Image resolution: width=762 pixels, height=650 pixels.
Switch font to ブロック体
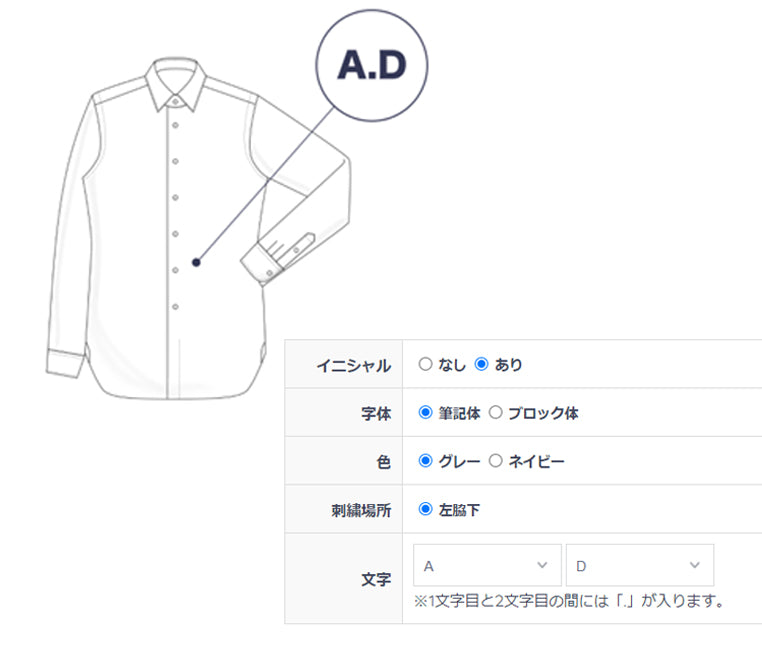495,413
